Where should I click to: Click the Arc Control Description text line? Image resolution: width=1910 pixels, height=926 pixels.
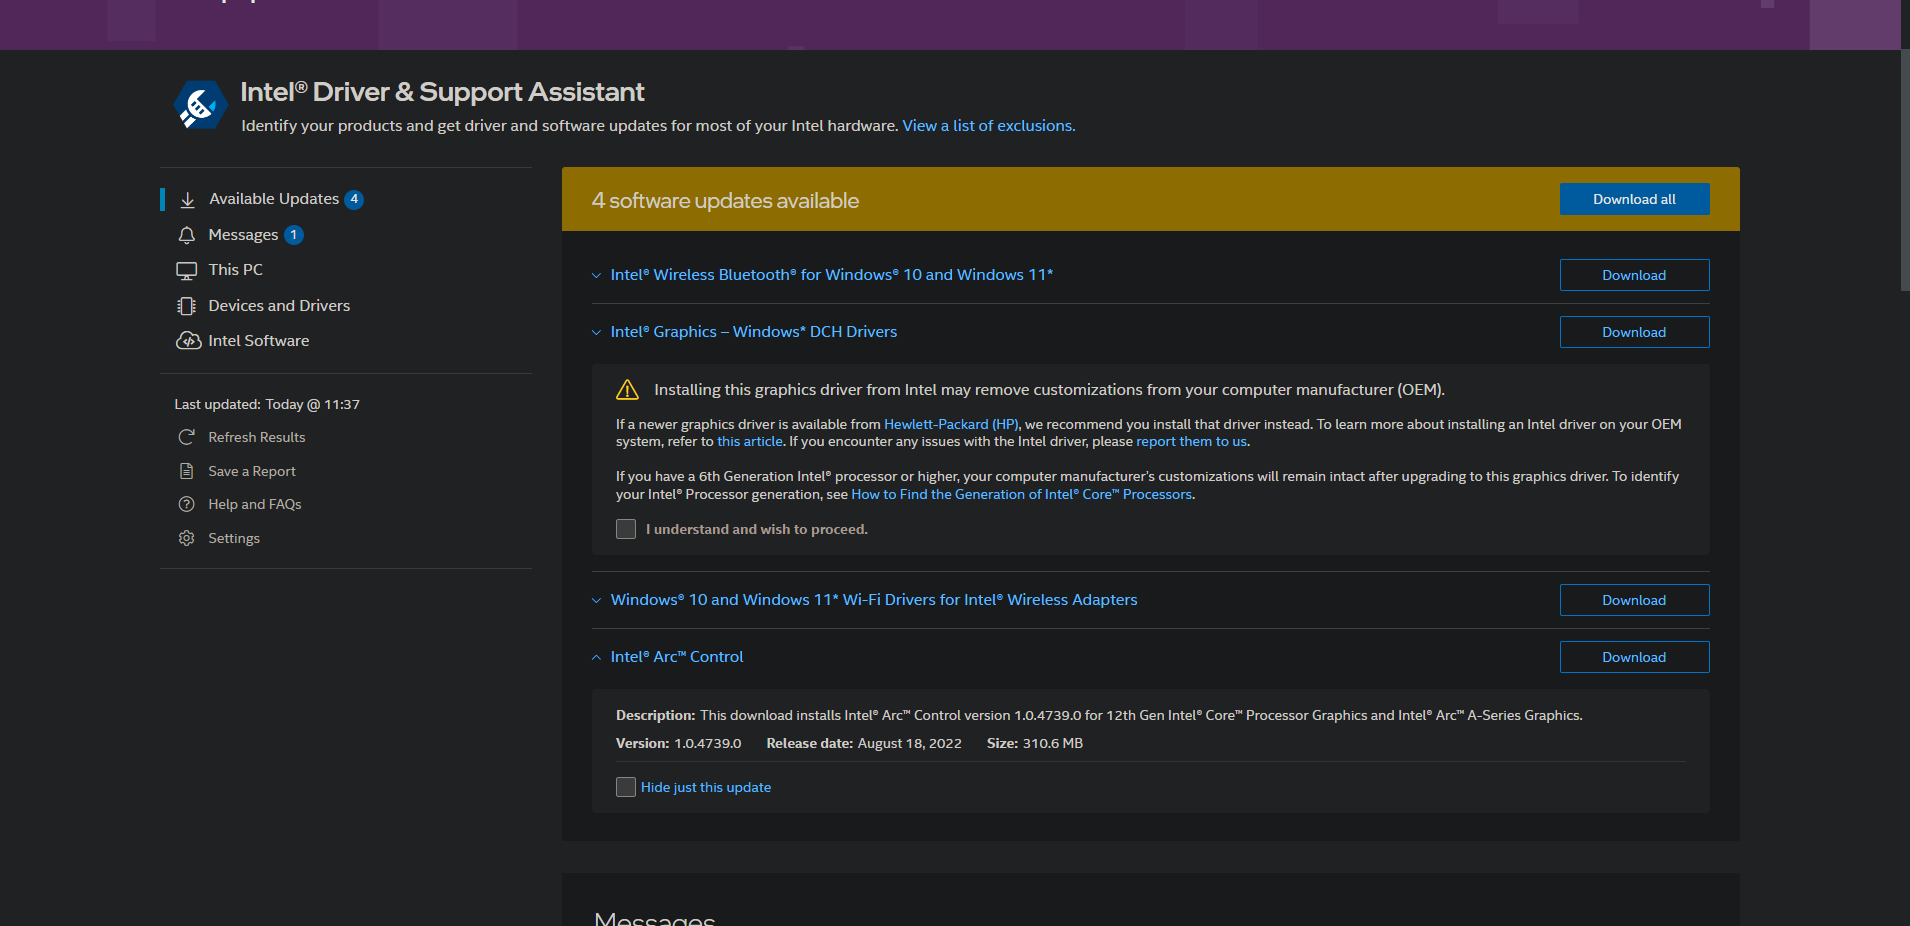[1099, 716]
